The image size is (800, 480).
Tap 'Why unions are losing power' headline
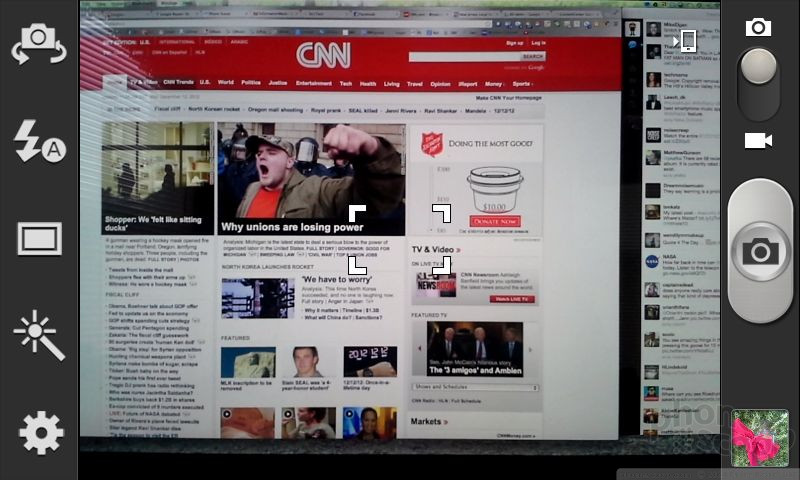[292, 227]
